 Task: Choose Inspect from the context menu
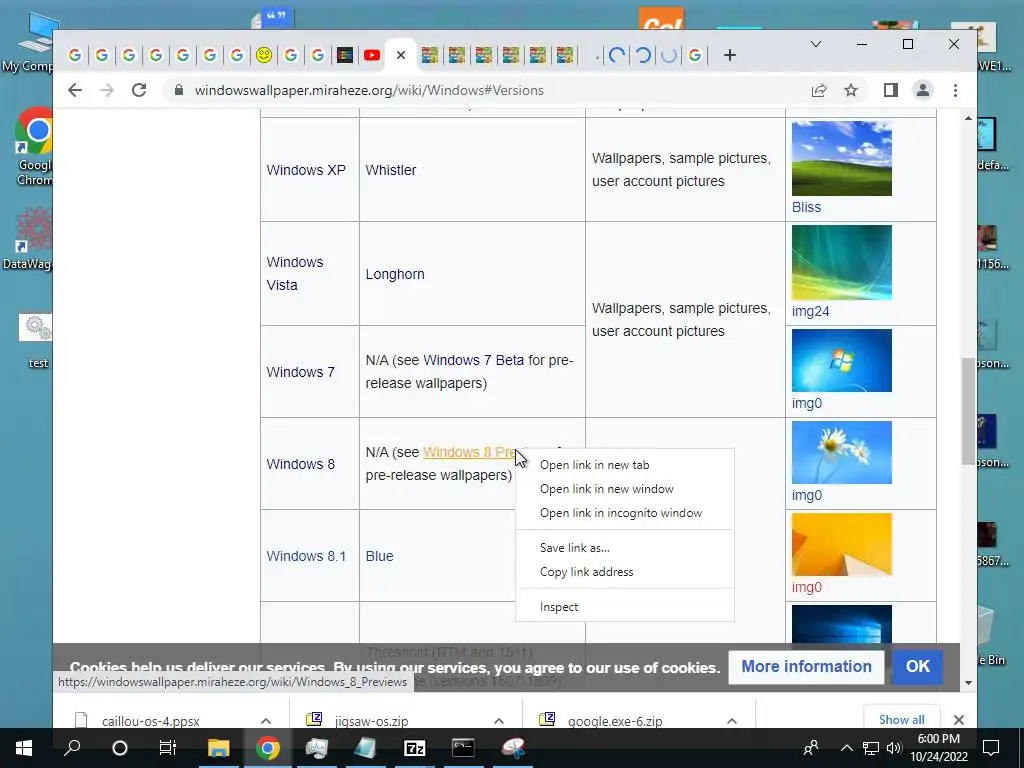(x=625, y=607)
